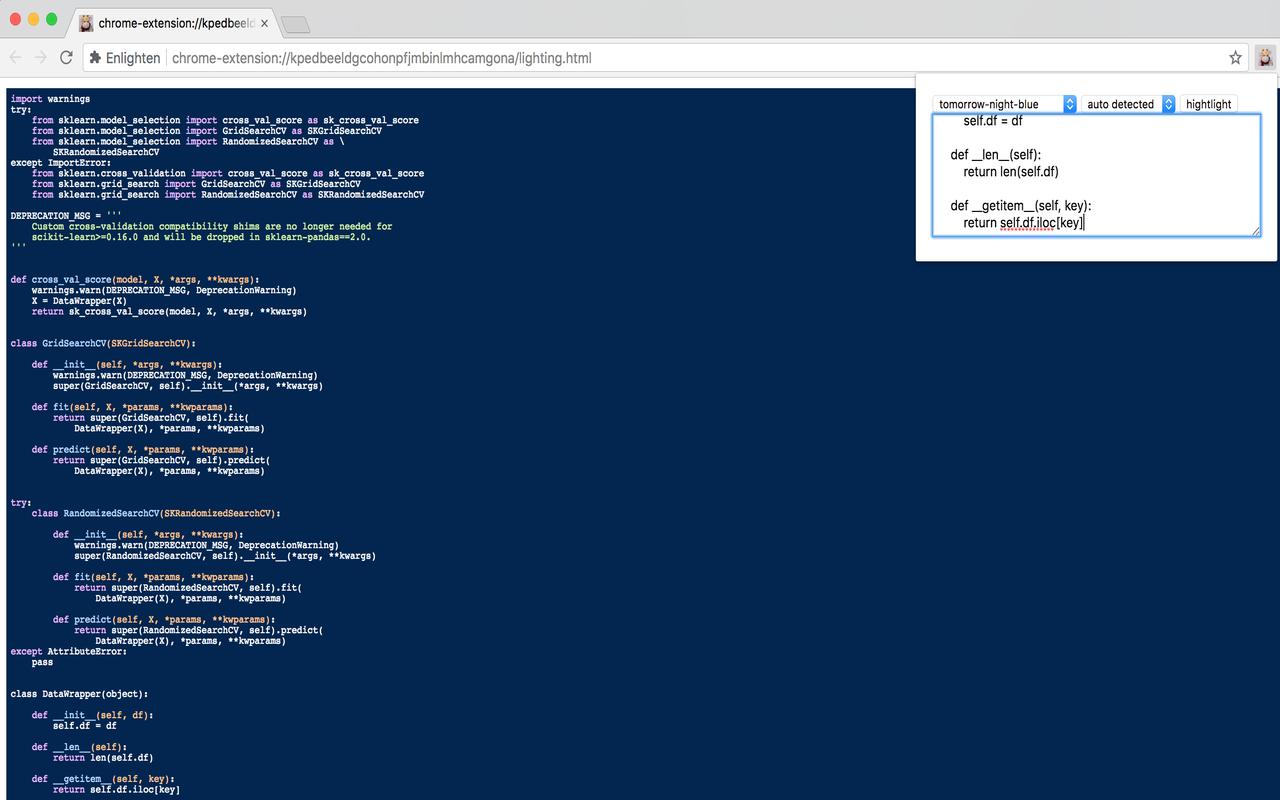Grab the textarea resize handle
Image resolution: width=1280 pixels, height=800 pixels.
click(x=1255, y=231)
